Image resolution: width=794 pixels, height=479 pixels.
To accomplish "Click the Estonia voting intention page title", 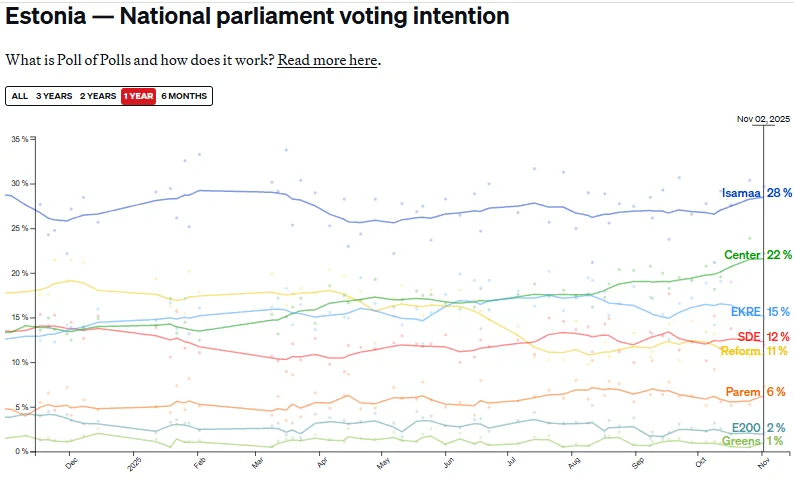I will pyautogui.click(x=257, y=17).
